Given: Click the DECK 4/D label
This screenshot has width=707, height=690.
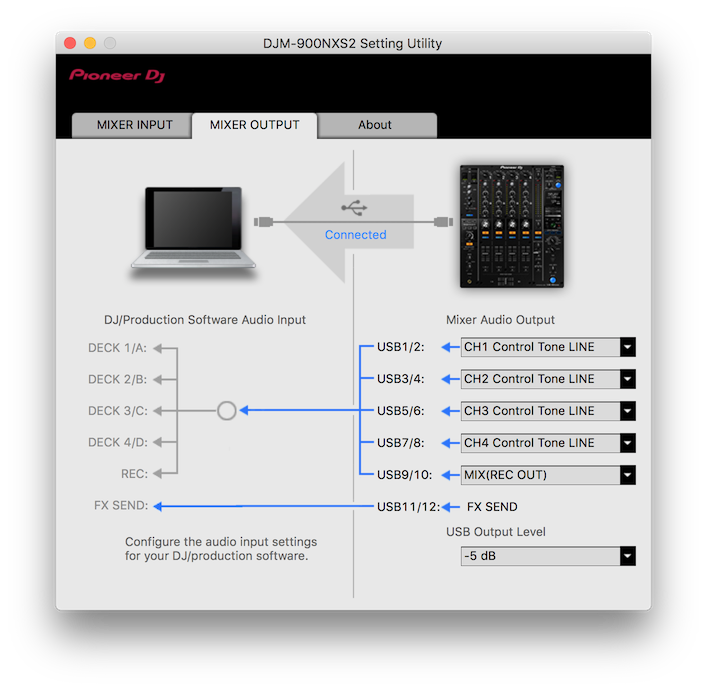Looking at the screenshot, I should coord(117,442).
